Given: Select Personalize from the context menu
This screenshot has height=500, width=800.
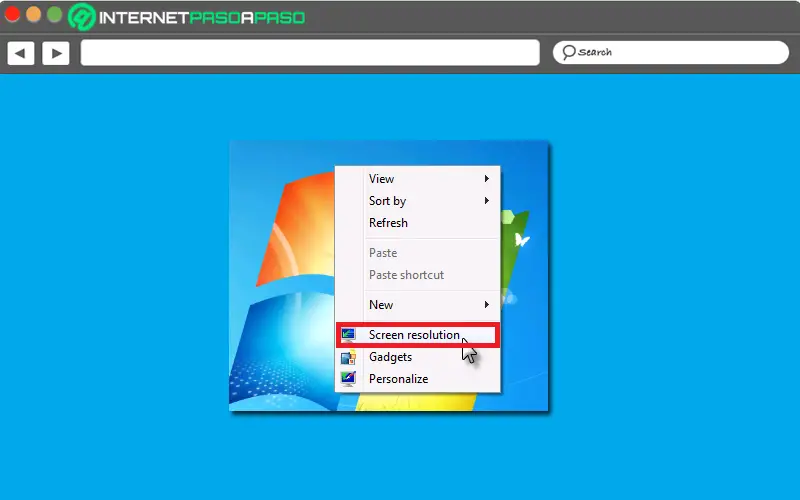Looking at the screenshot, I should 417,379.
